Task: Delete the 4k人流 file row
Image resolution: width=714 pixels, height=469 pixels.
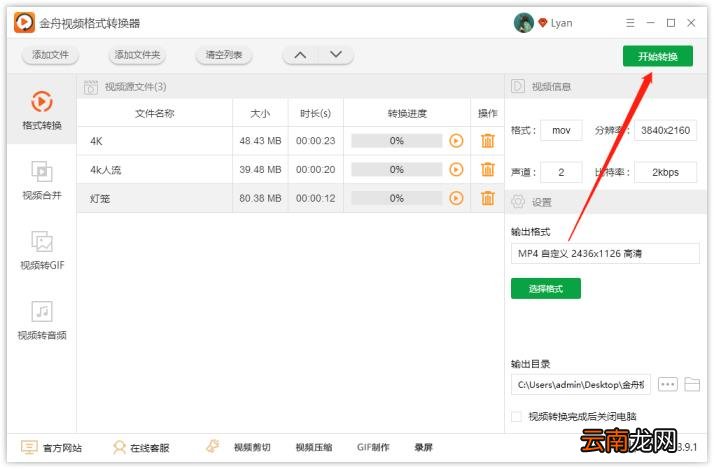Action: (488, 169)
